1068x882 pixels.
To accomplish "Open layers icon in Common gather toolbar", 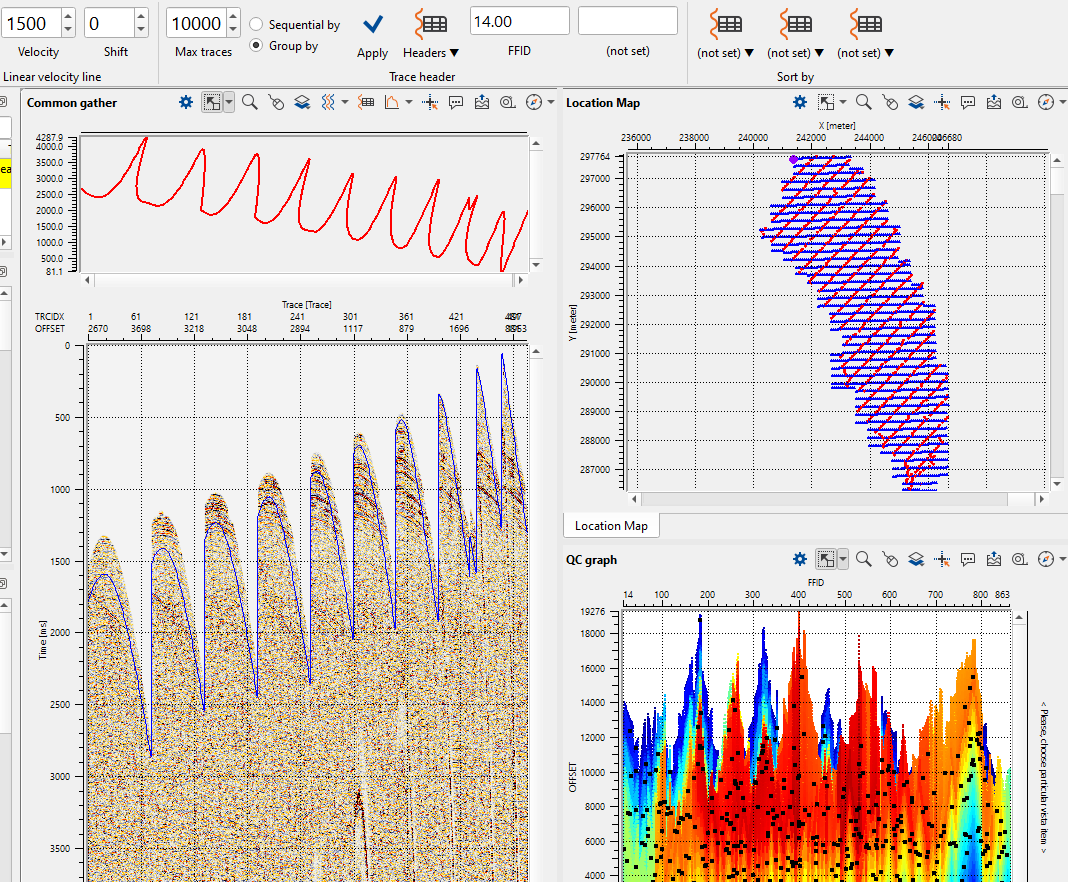I will click(301, 102).
